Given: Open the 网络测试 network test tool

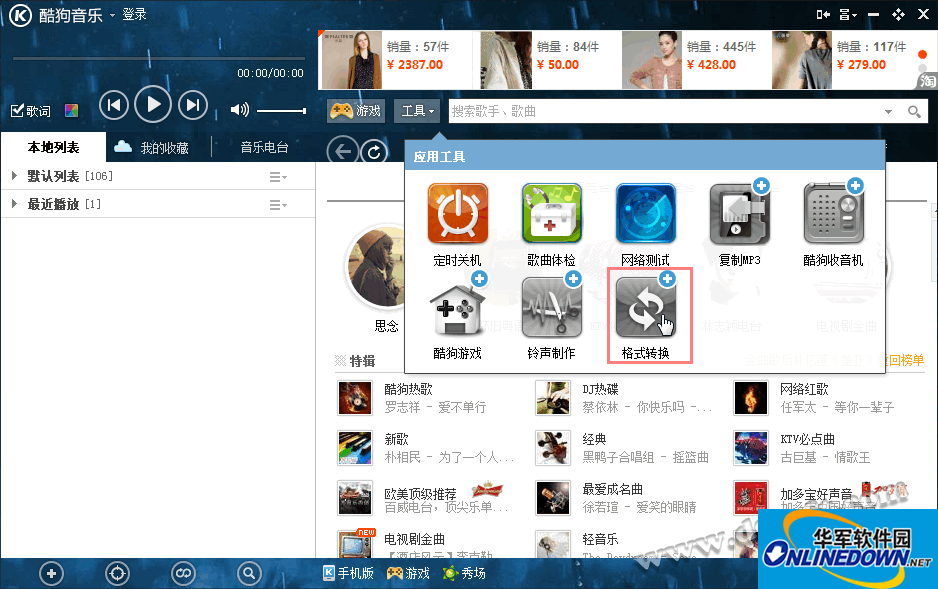Looking at the screenshot, I should (x=645, y=225).
